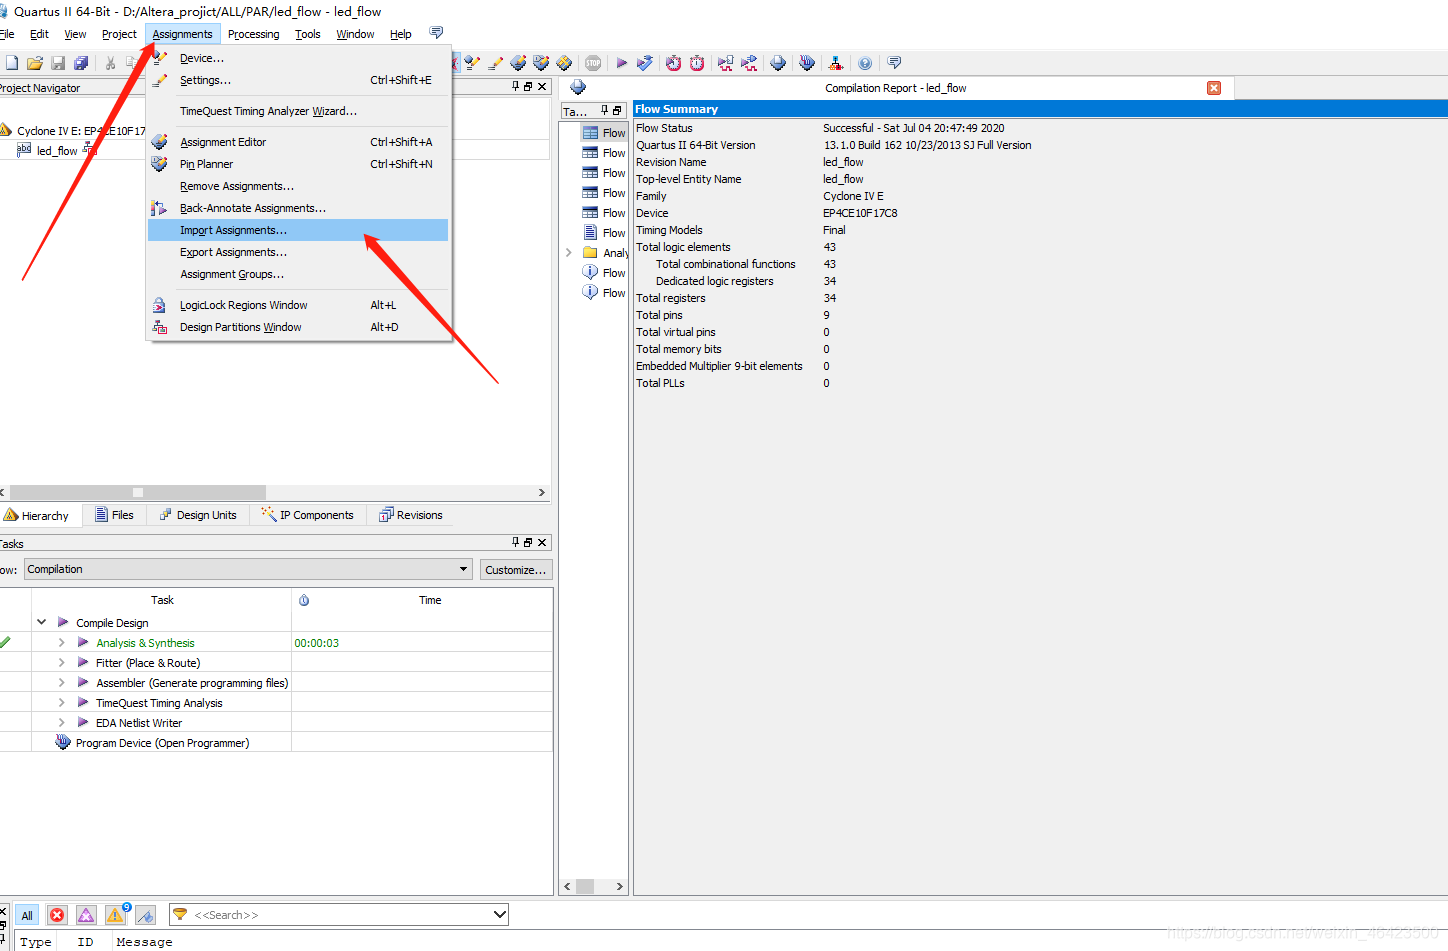Screen dimensions: 1448x951
Task: Open Settings... from Assignments menu
Action: (x=298, y=80)
